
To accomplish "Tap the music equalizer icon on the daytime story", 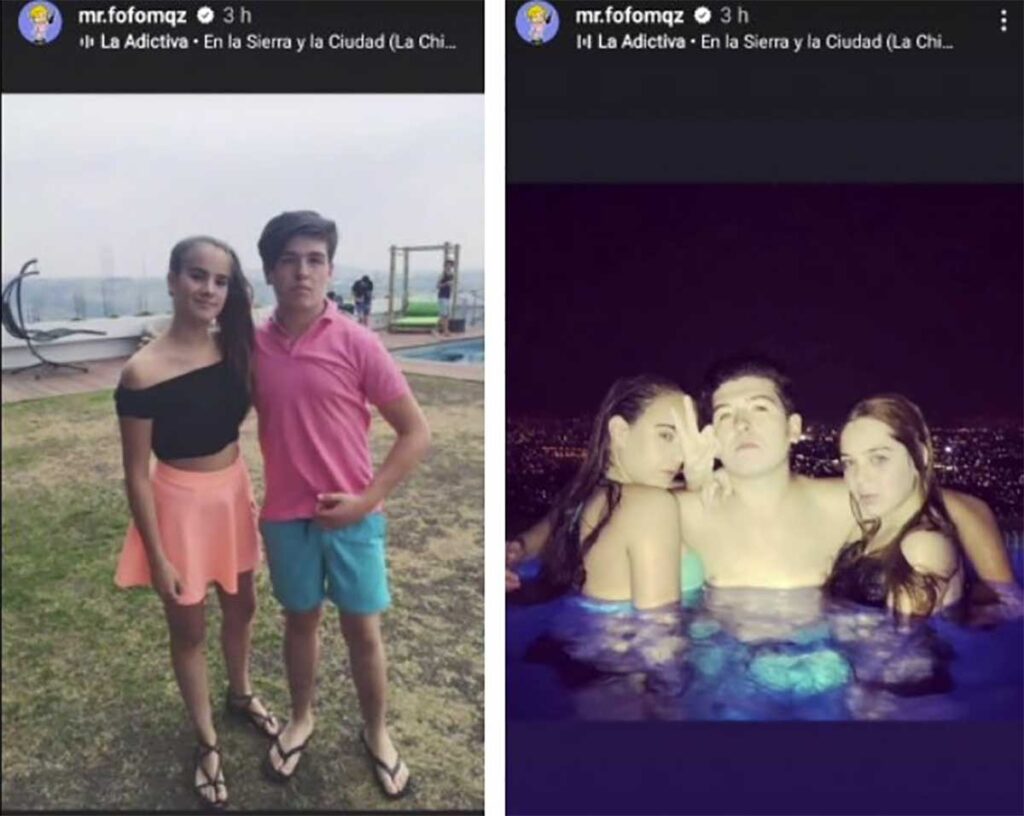I will pos(86,42).
